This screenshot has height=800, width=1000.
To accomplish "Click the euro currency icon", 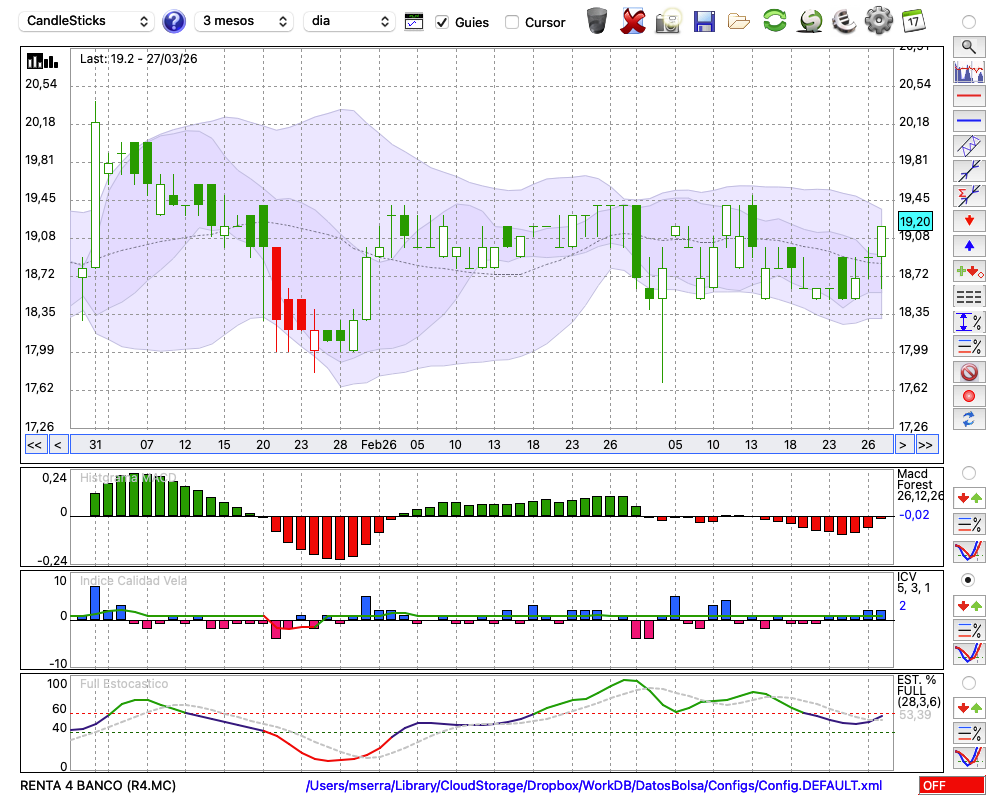I will click(845, 20).
